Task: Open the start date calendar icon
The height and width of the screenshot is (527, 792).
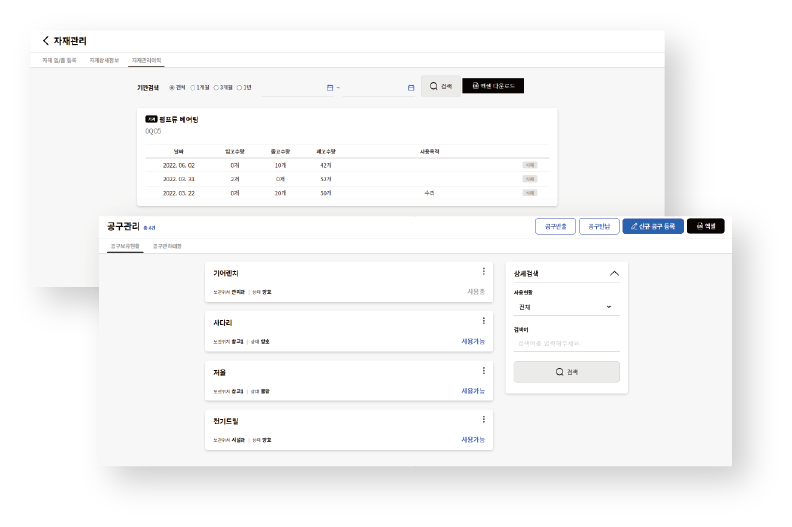Action: click(x=330, y=87)
